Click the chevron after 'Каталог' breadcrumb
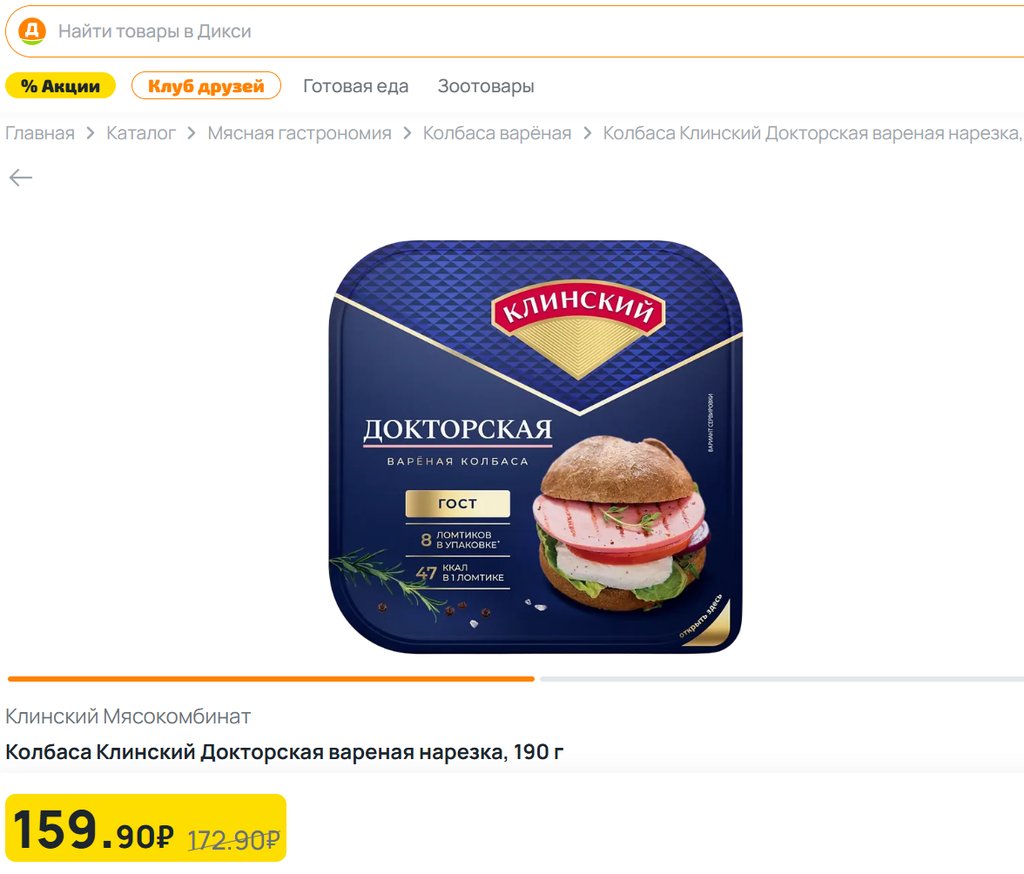This screenshot has height=874, width=1024. point(191,133)
